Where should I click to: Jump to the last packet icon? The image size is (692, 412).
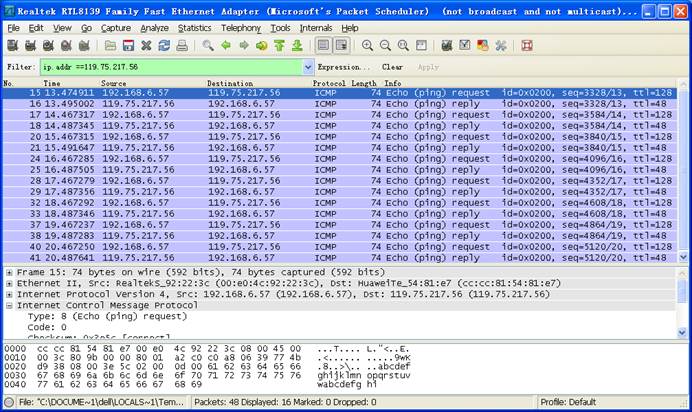[297, 45]
